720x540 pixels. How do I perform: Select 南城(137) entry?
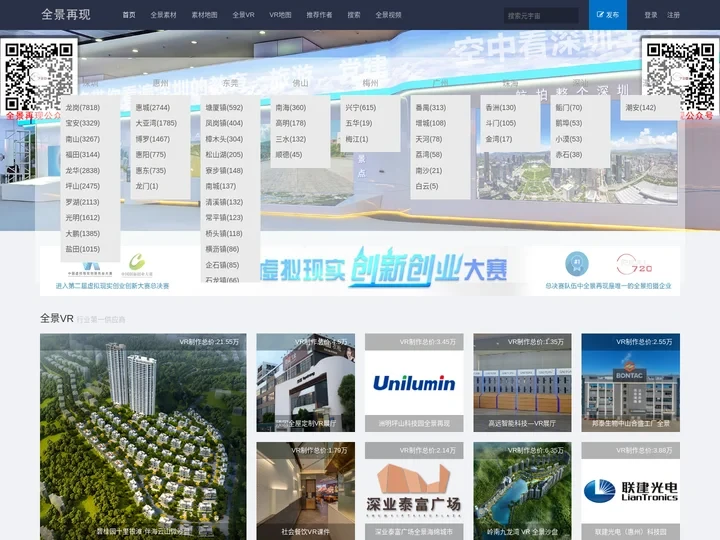click(220, 186)
